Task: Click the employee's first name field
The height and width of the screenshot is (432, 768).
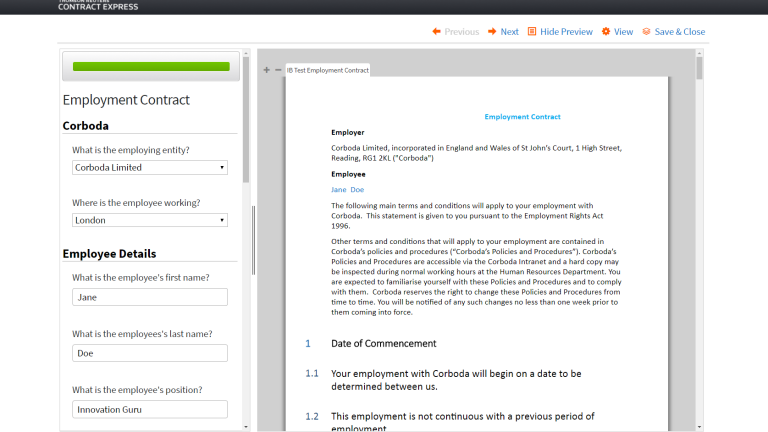Action: (150, 297)
